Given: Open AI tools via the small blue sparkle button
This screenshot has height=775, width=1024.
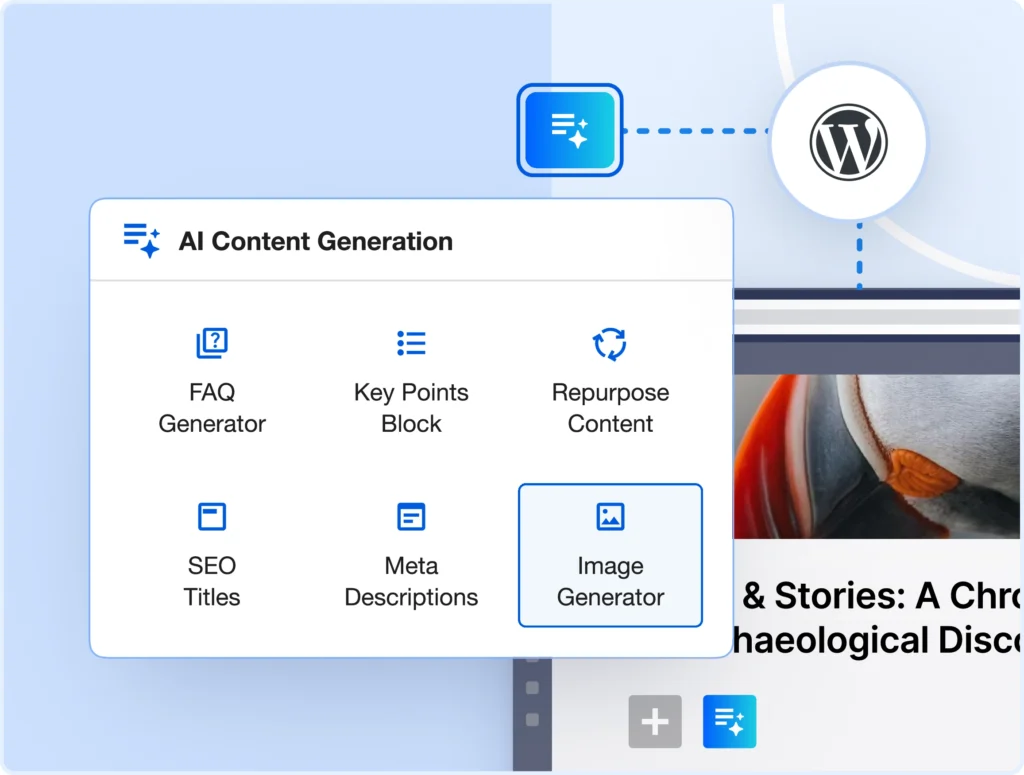Looking at the screenshot, I should (x=730, y=722).
